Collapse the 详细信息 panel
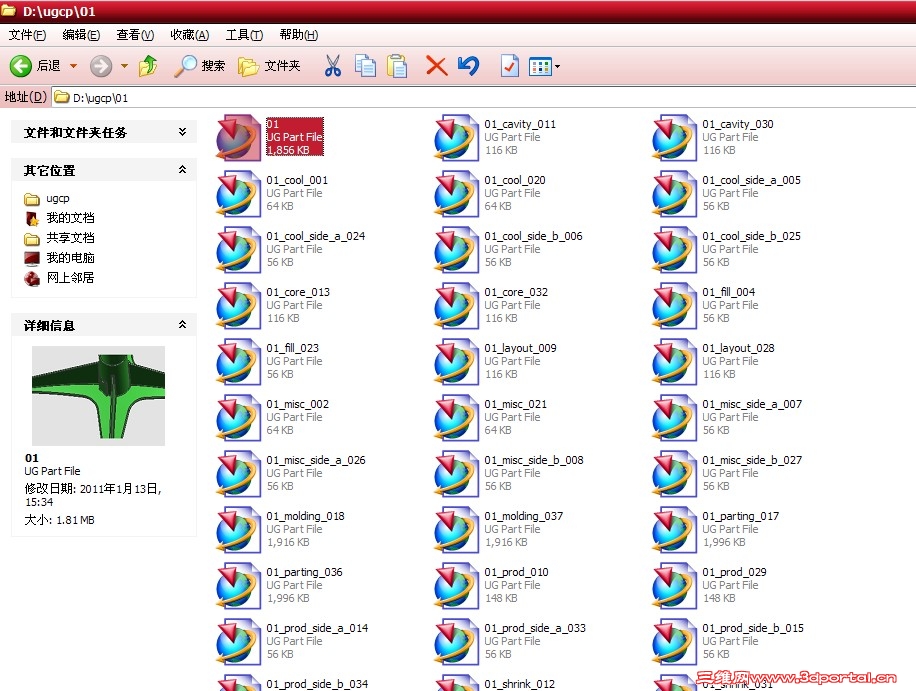Viewport: 916px width, 691px height. click(182, 324)
